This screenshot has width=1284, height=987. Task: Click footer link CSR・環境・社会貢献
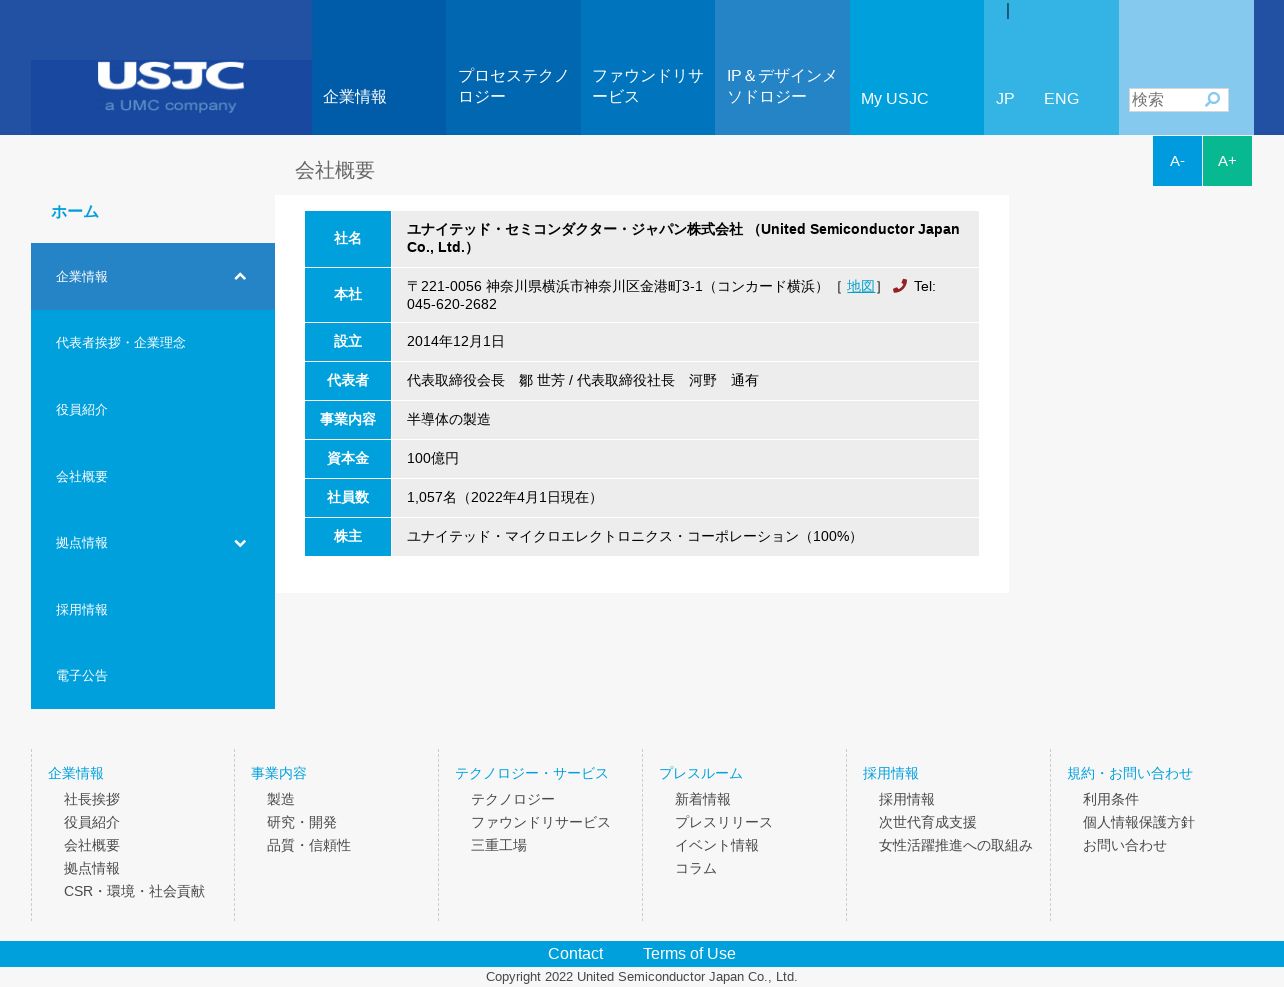click(134, 891)
